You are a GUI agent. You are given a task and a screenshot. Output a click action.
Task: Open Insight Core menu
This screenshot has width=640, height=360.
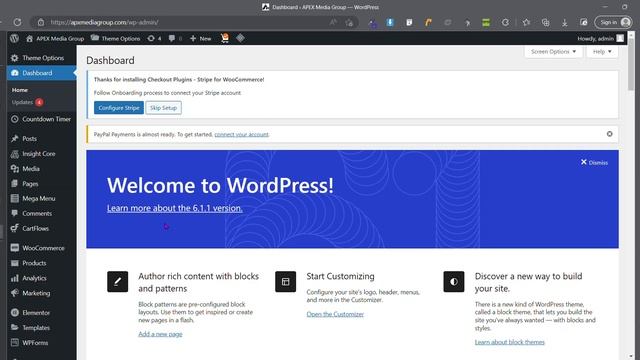click(41, 154)
